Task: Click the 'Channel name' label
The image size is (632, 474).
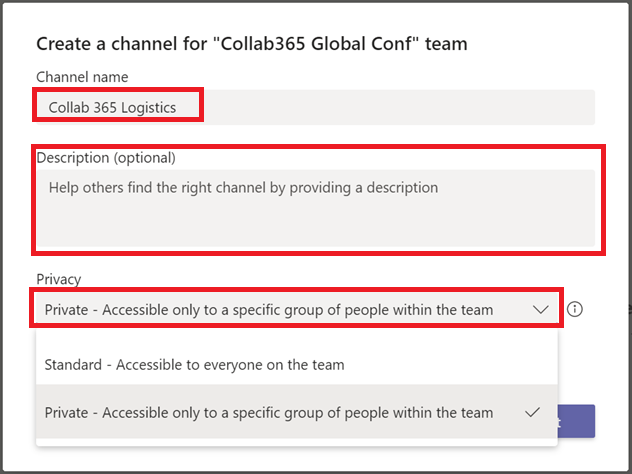Action: click(82, 77)
